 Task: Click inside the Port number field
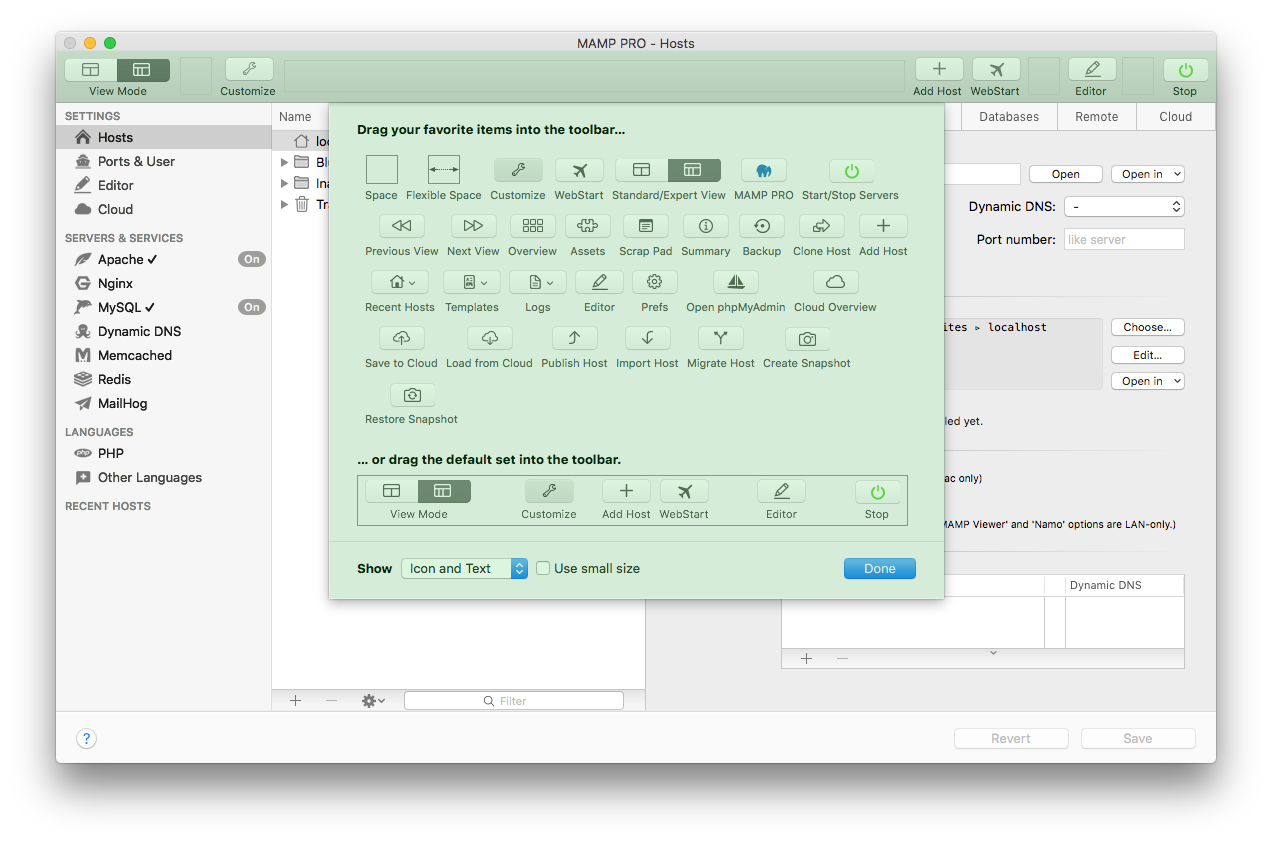click(x=1123, y=239)
